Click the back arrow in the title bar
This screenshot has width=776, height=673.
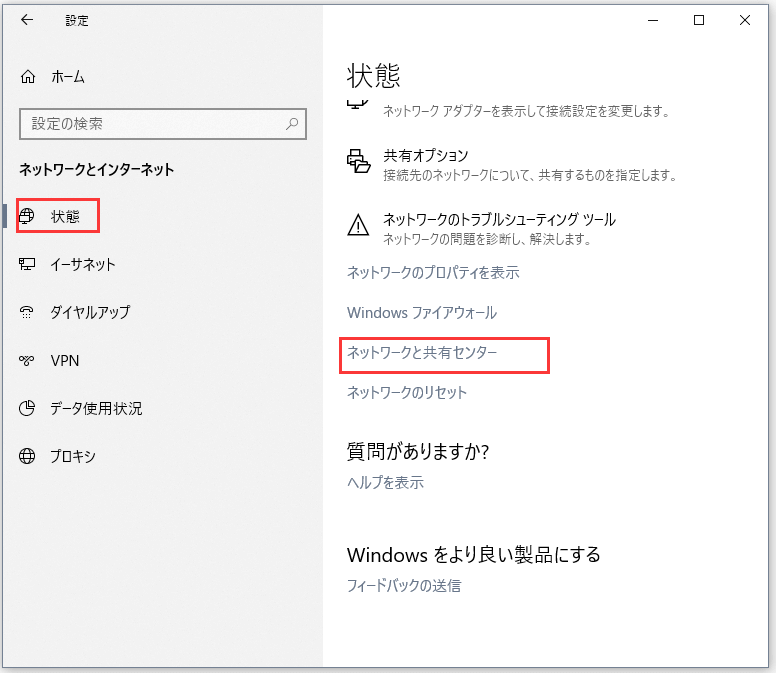(27, 20)
